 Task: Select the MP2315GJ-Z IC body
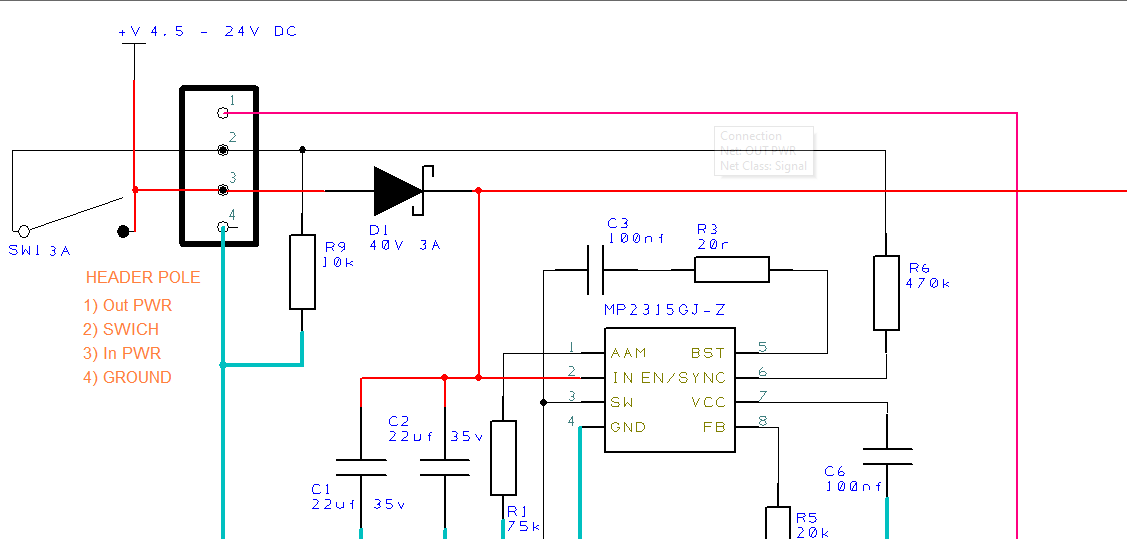(x=669, y=390)
